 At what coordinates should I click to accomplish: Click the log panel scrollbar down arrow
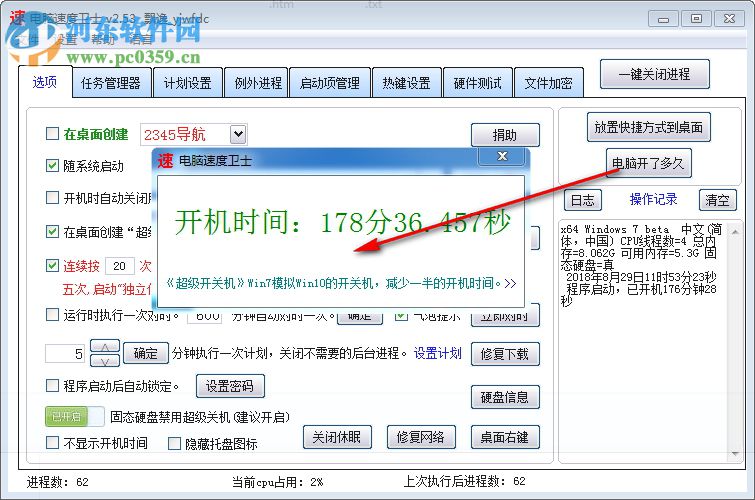(x=735, y=453)
